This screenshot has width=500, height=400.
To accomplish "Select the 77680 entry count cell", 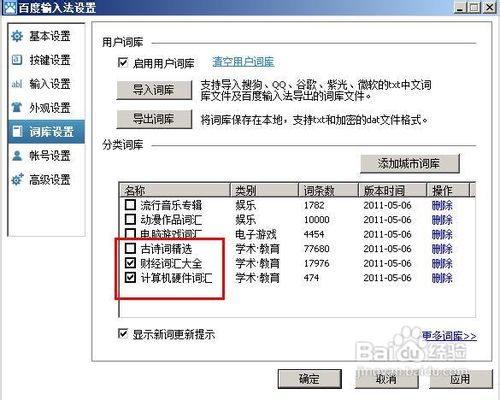I will [316, 249].
